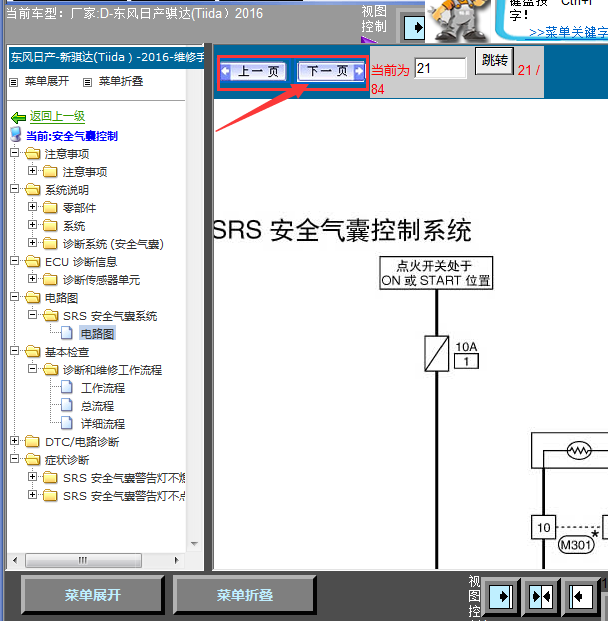Expand the 零部件 folder

pos(32,207)
